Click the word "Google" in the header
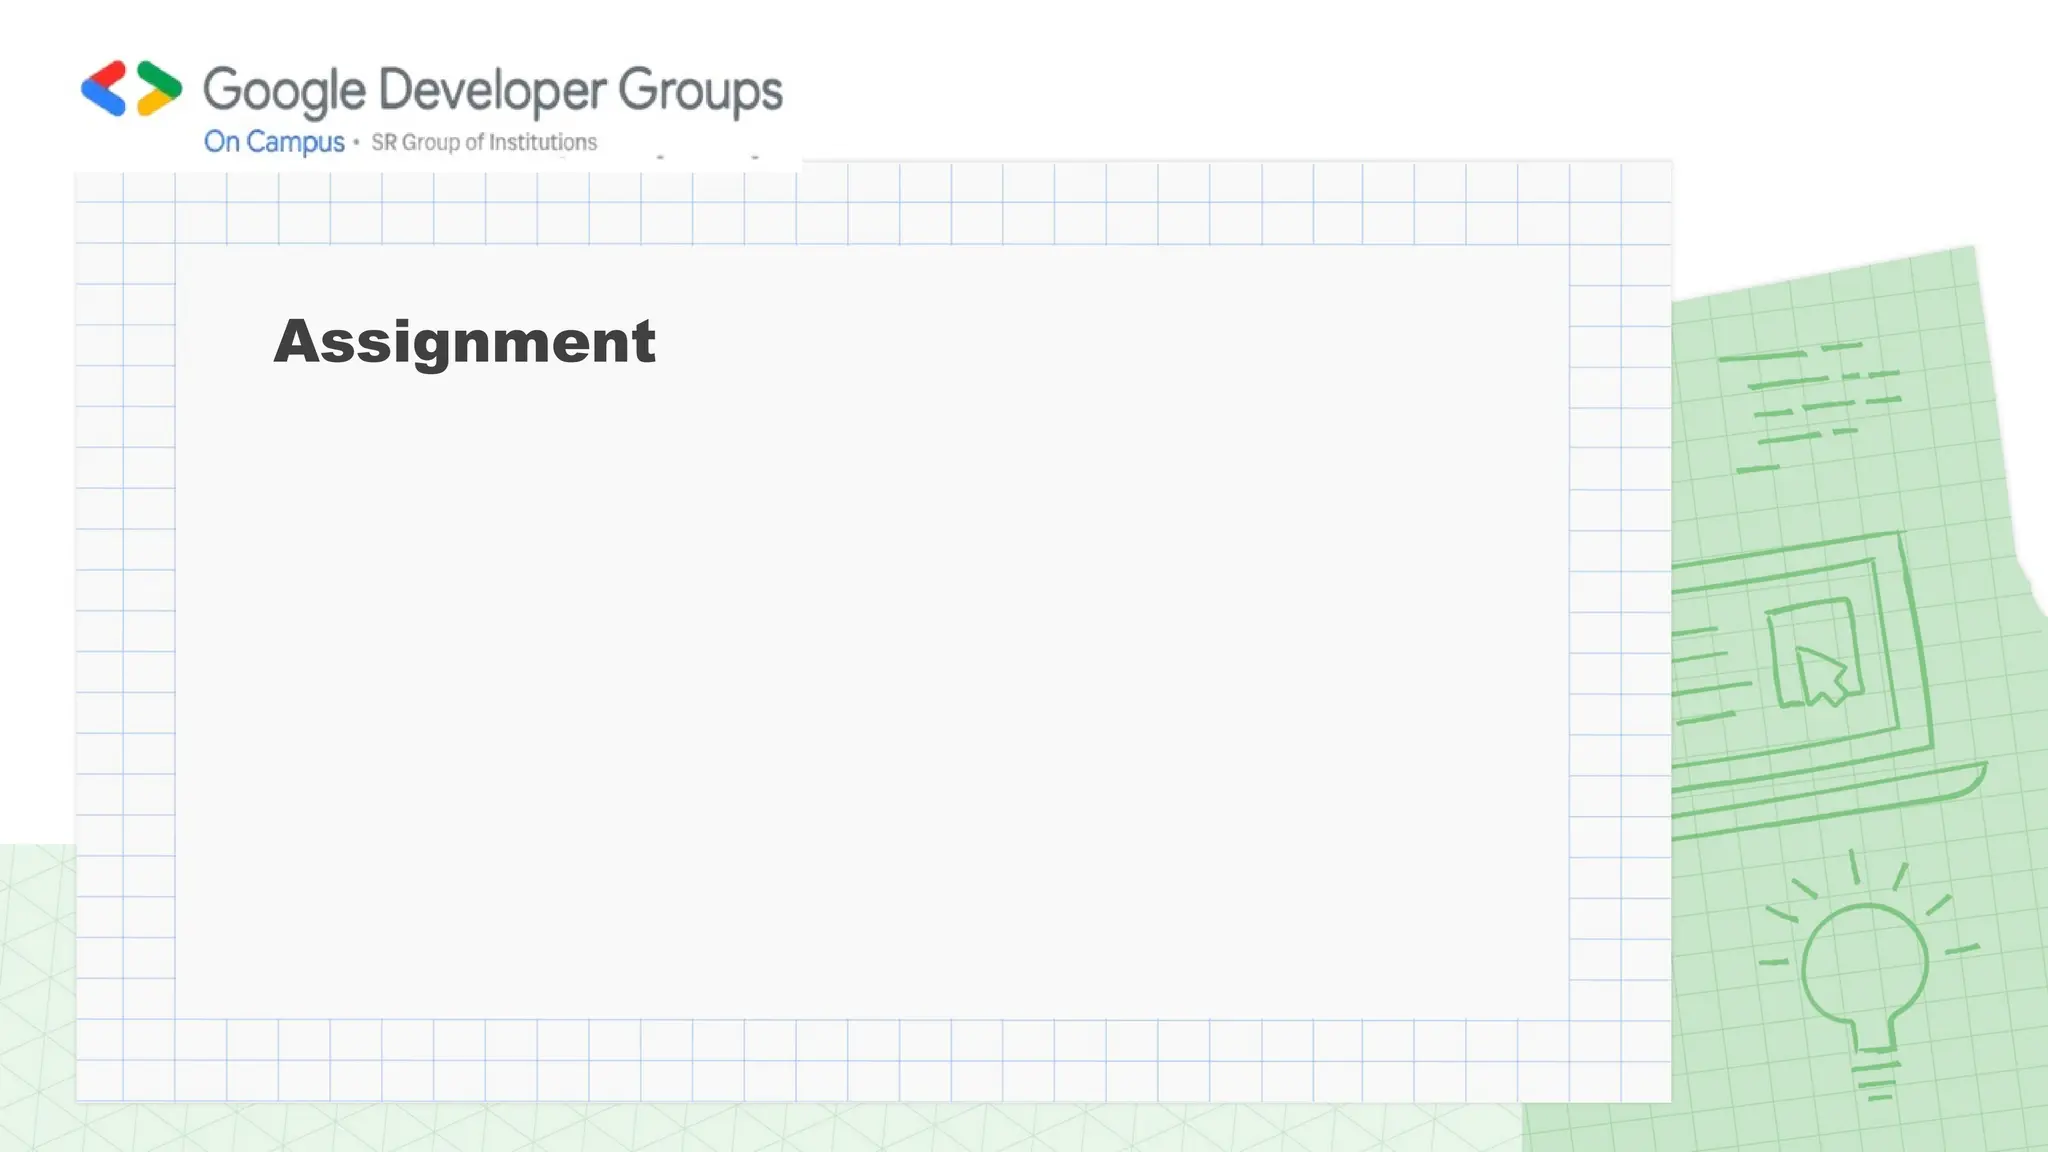This screenshot has width=2048, height=1152. pyautogui.click(x=284, y=91)
